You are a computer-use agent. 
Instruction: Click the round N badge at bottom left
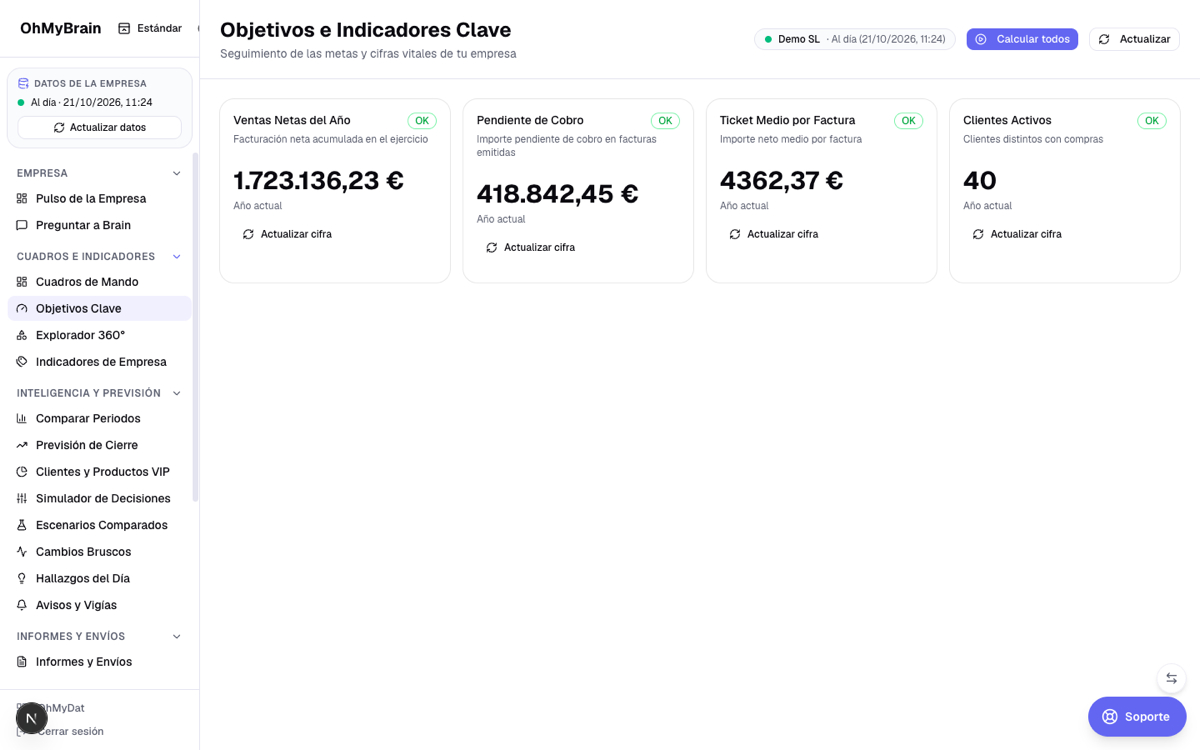(x=32, y=718)
